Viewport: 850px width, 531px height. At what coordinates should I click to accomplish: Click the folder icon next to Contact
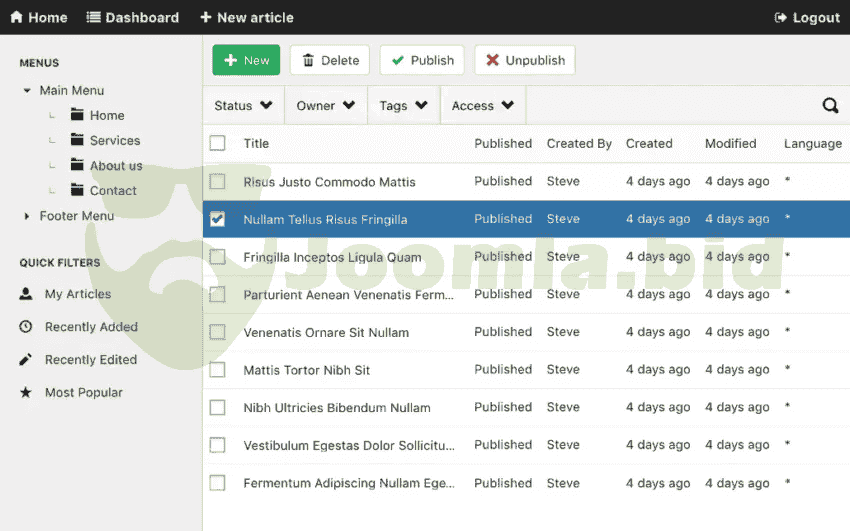click(x=77, y=190)
